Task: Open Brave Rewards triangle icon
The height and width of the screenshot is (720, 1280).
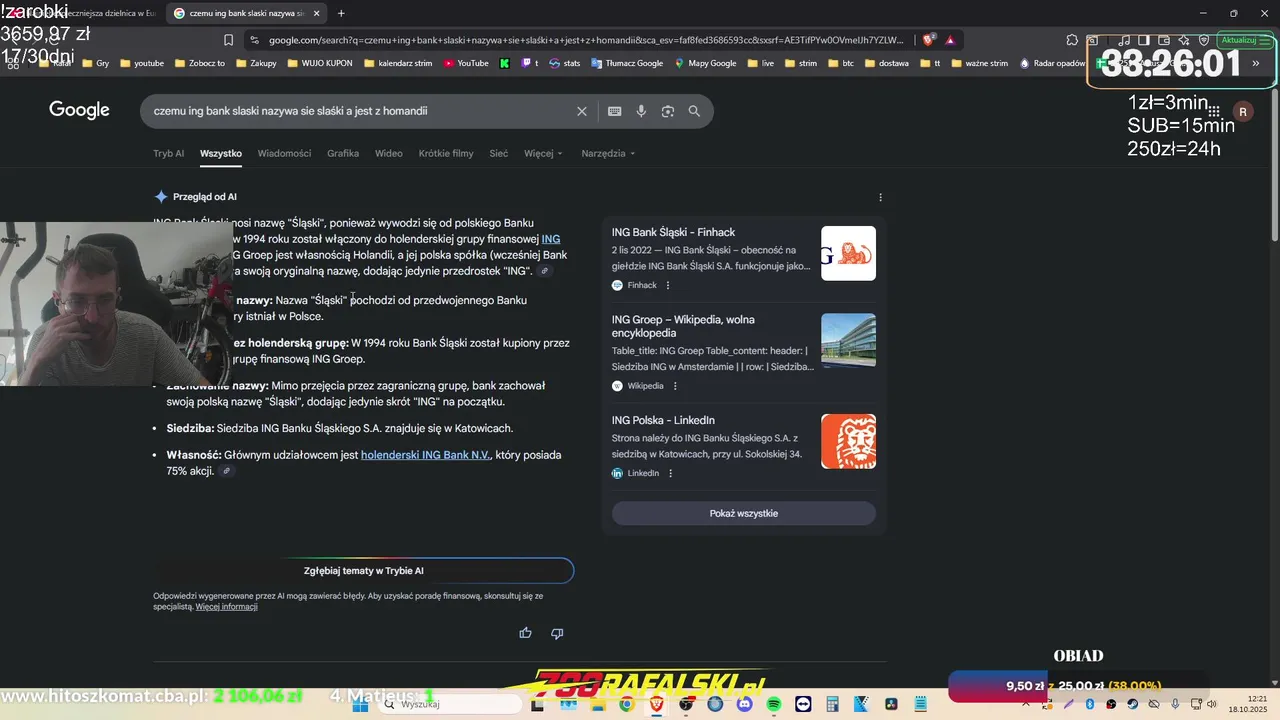Action: pyautogui.click(x=950, y=40)
